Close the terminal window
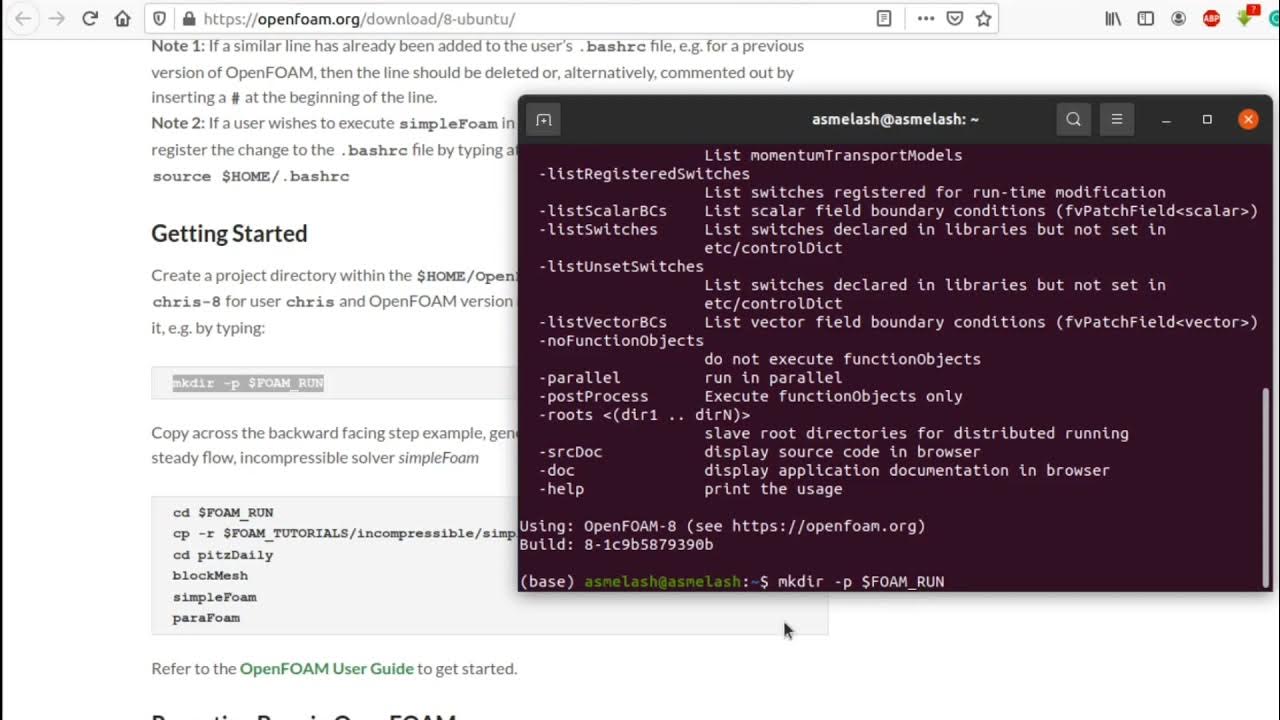Image resolution: width=1280 pixels, height=720 pixels. pyautogui.click(x=1248, y=119)
